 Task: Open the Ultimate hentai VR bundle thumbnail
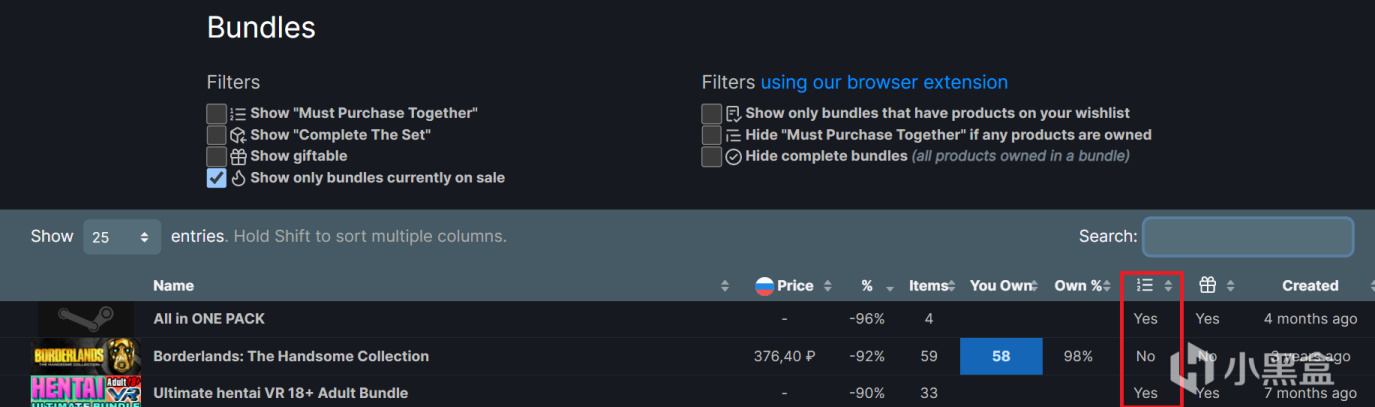coord(85,392)
